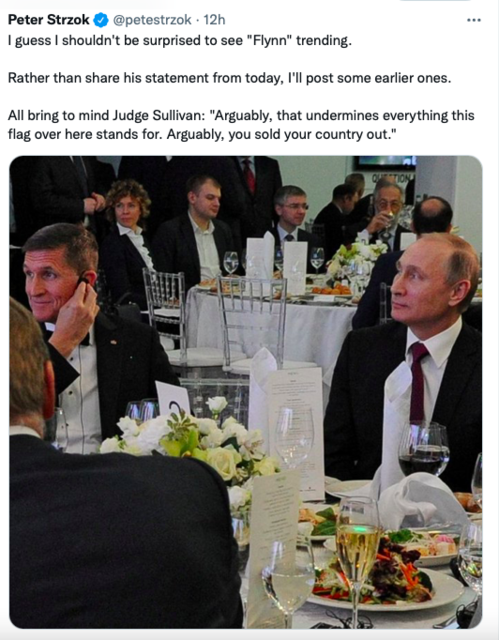Open the tweet via the 12h timestamp
This screenshot has width=499, height=640.
[214, 20]
